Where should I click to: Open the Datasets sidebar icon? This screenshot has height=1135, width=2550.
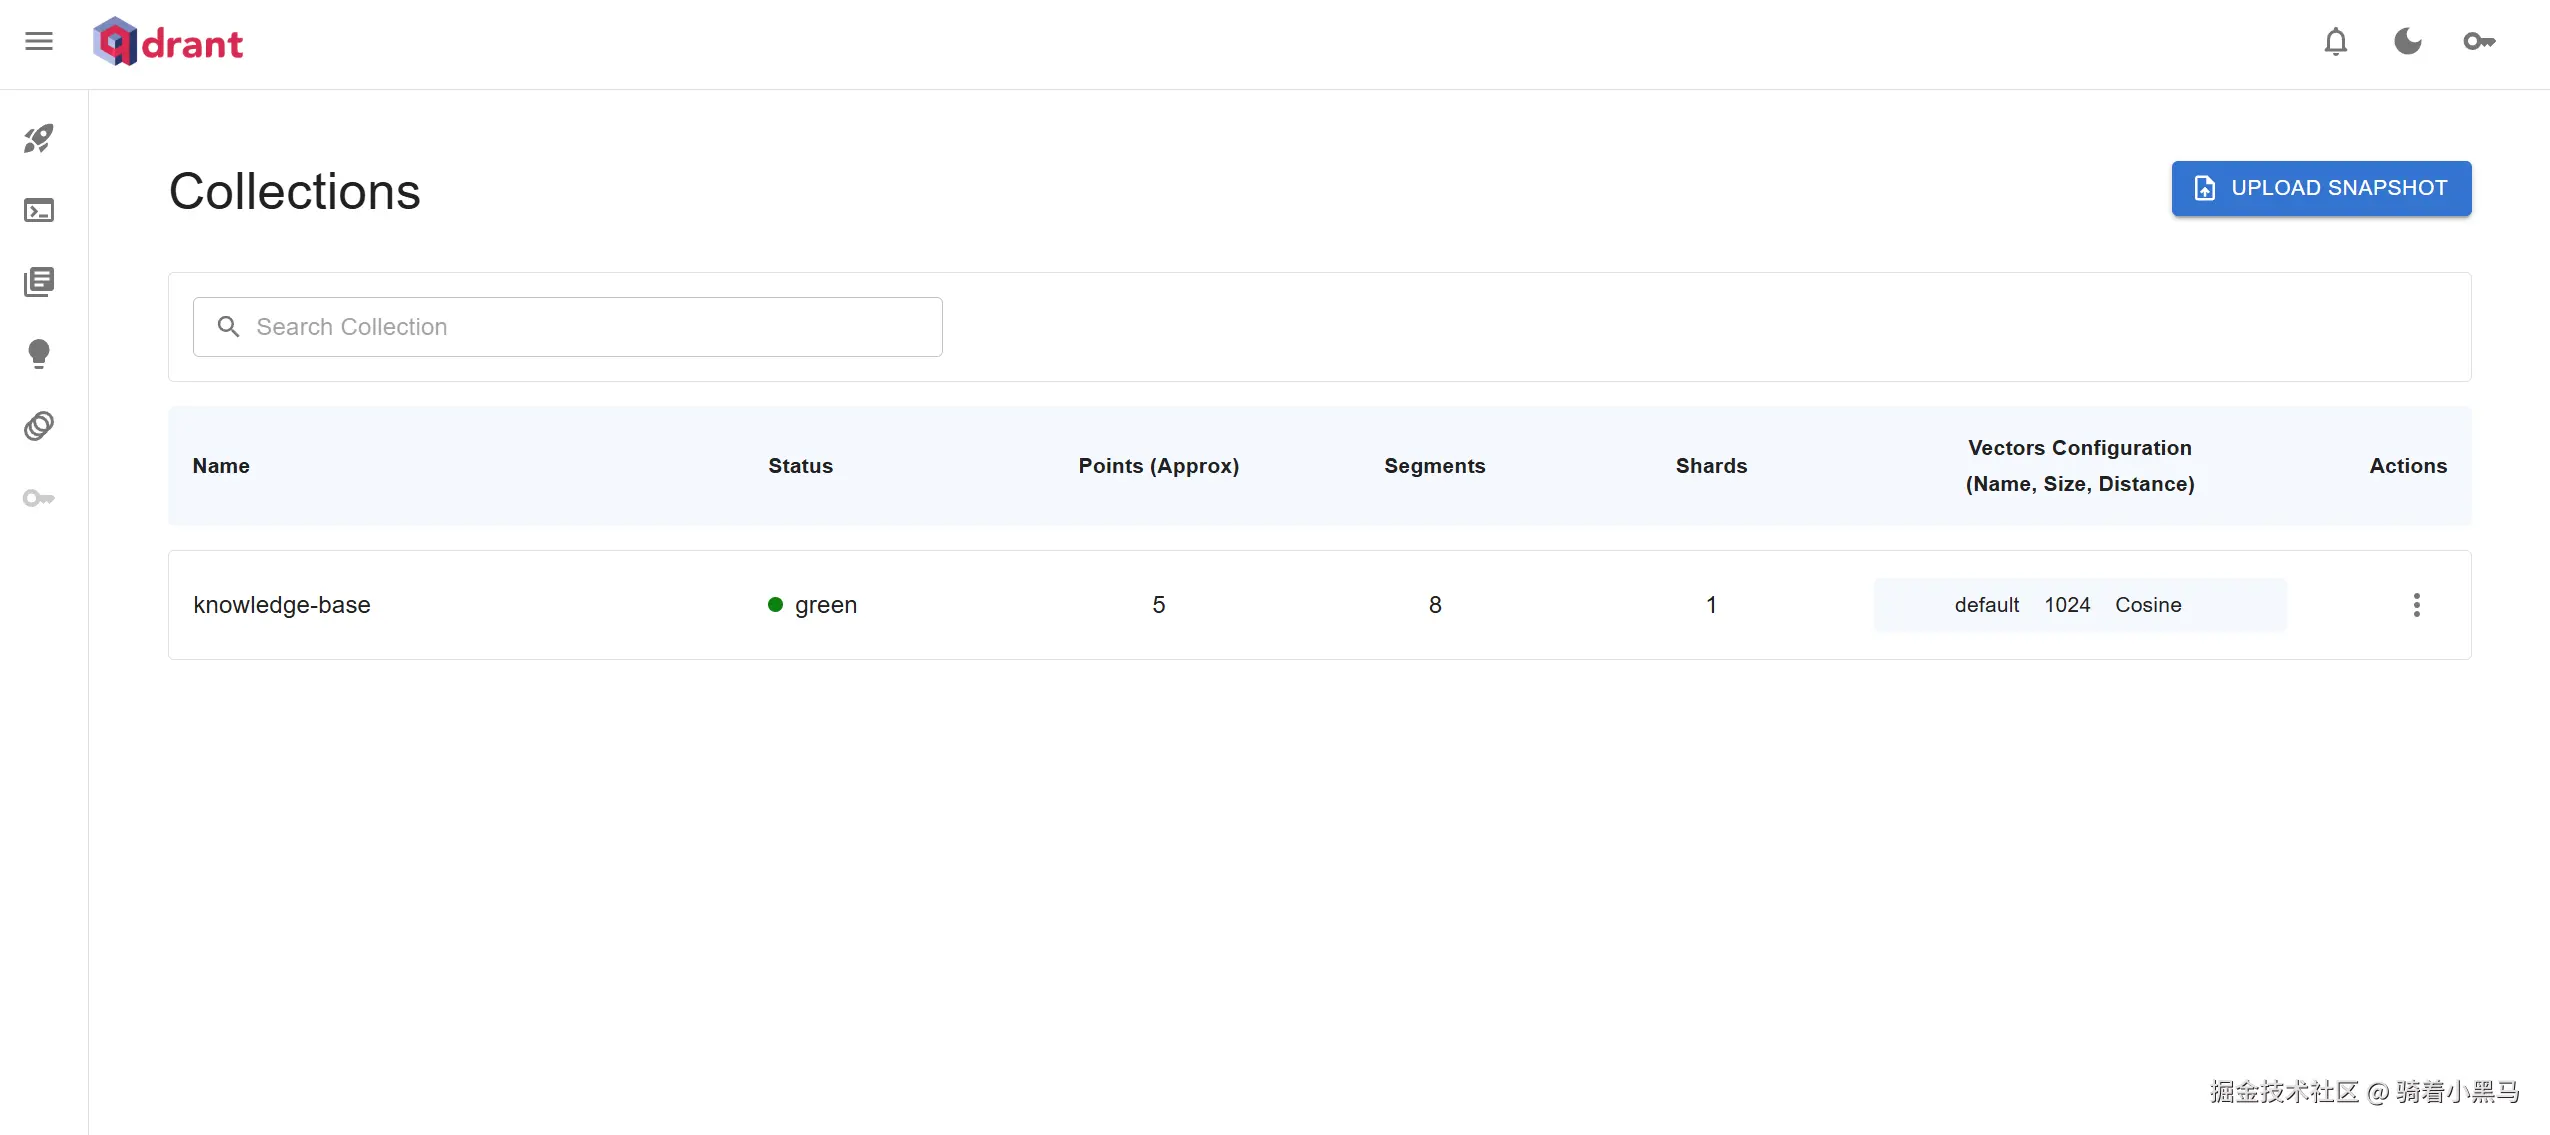click(39, 426)
